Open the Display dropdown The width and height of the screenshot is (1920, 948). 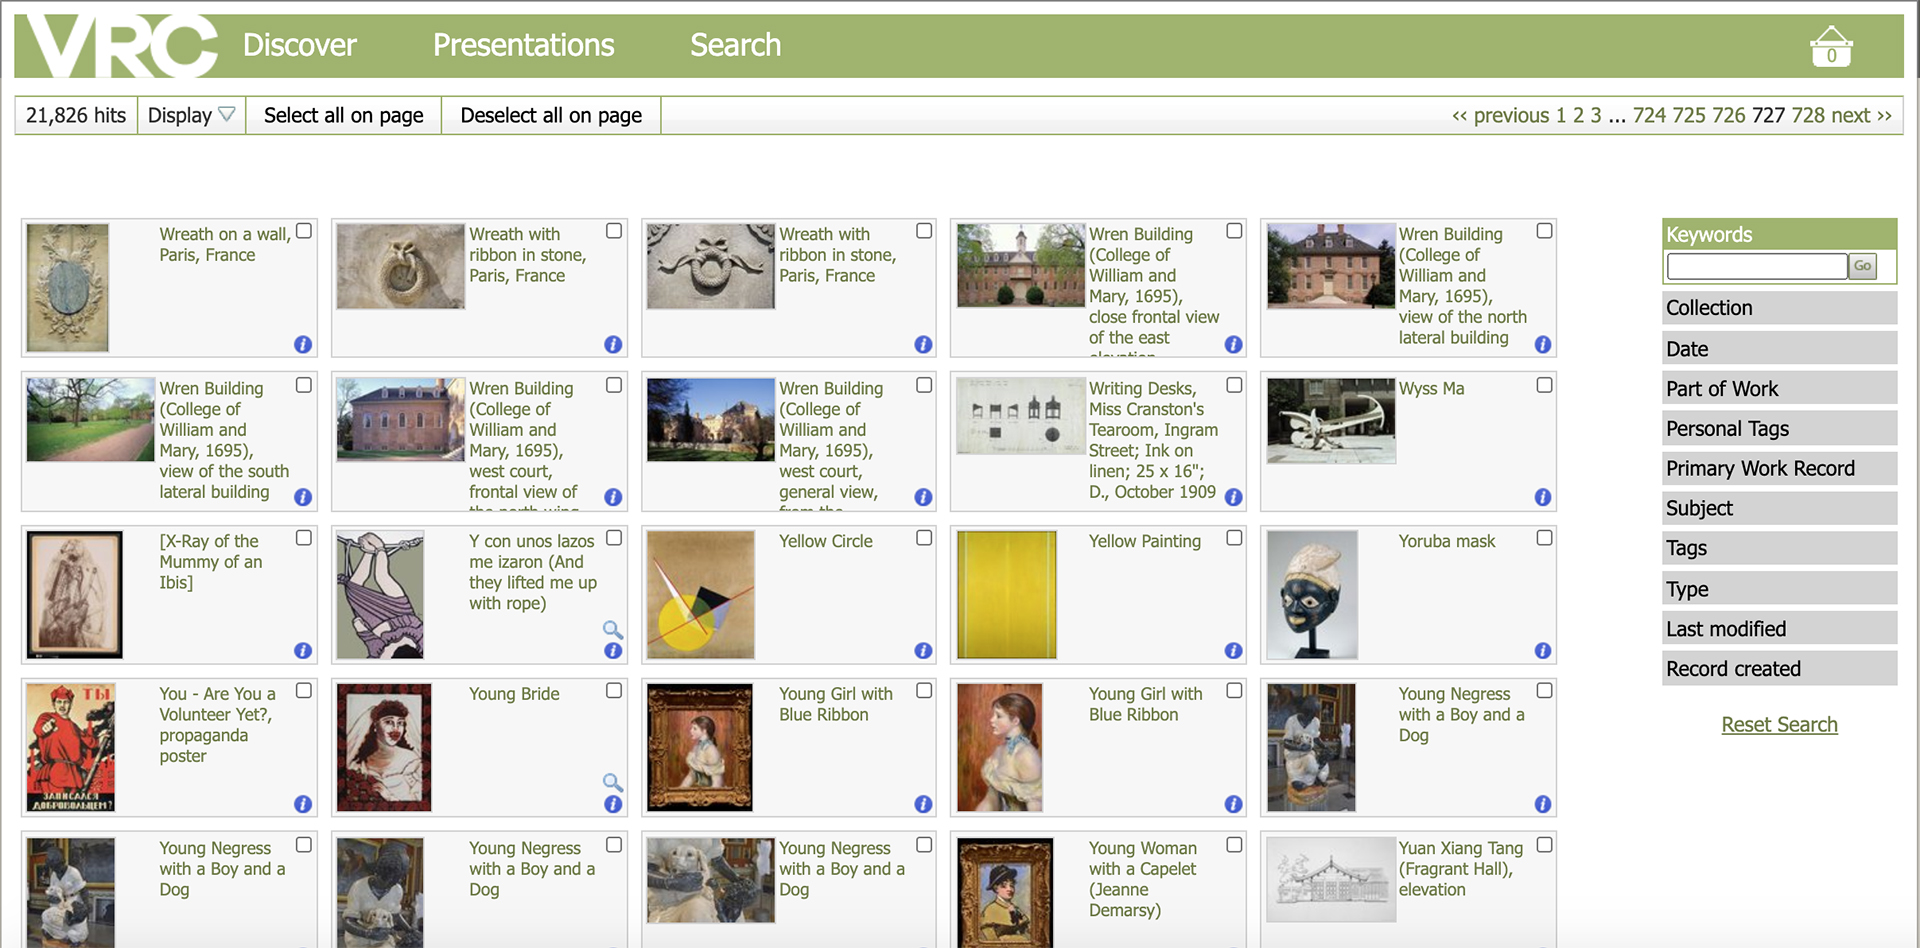[191, 116]
